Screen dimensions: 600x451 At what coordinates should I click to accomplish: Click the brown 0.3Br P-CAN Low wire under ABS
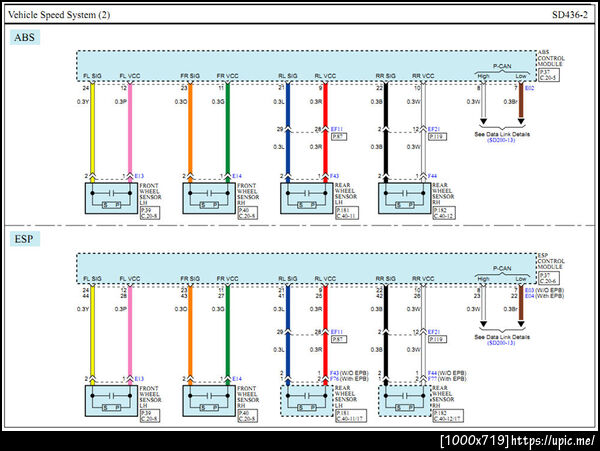click(x=521, y=101)
